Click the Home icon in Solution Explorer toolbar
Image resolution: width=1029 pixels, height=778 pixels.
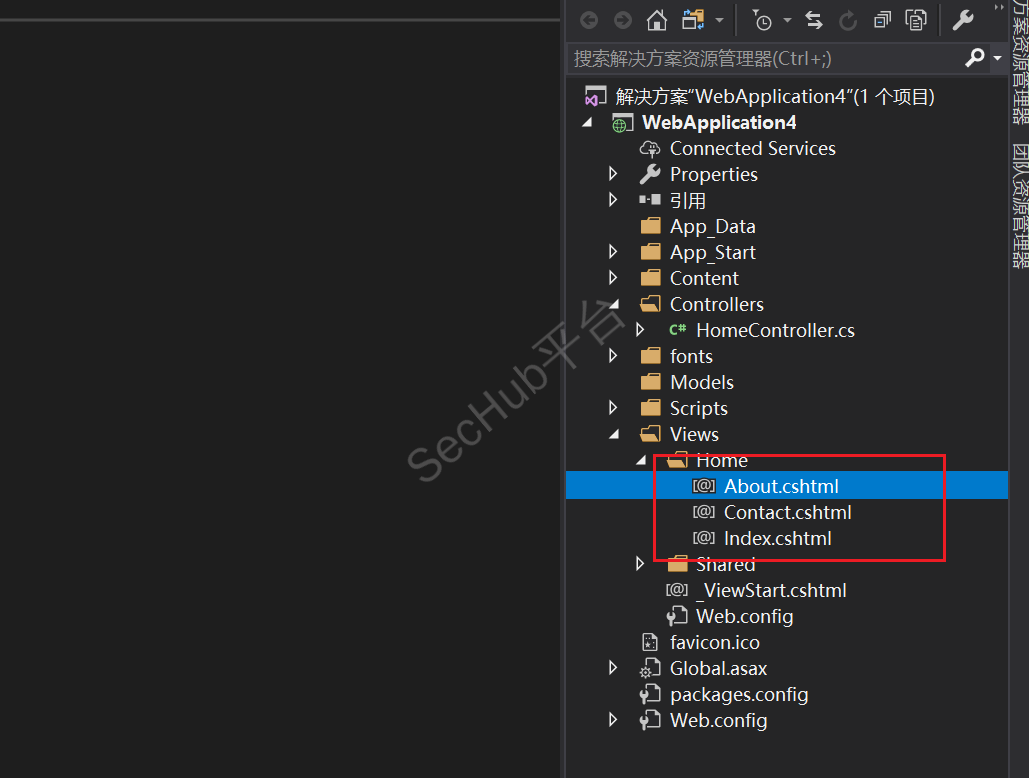pyautogui.click(x=656, y=20)
